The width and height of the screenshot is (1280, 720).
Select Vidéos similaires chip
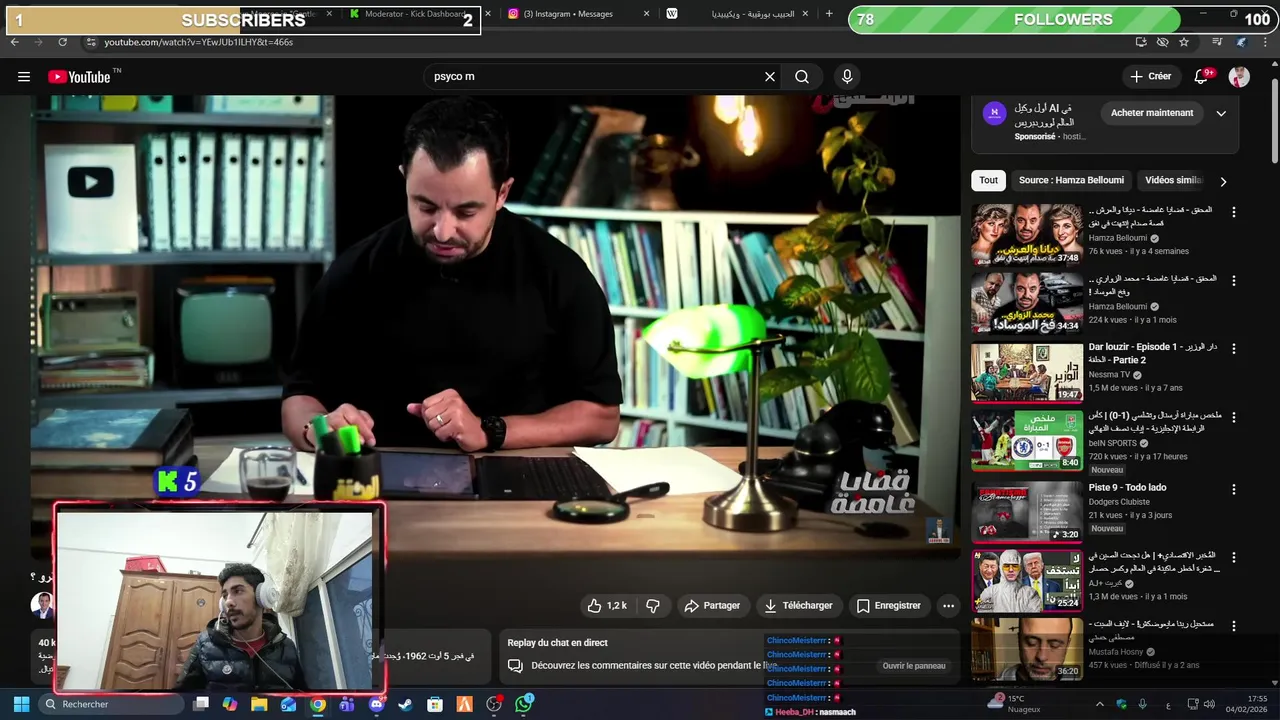(1174, 180)
